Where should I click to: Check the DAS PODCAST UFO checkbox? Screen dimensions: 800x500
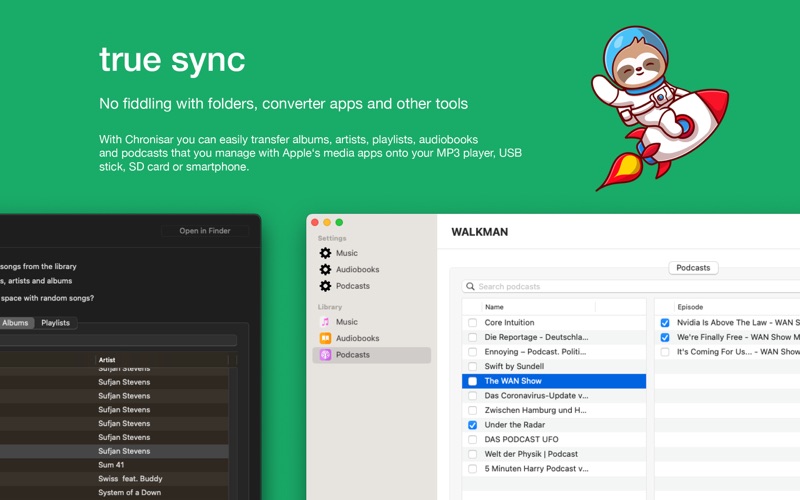point(472,439)
